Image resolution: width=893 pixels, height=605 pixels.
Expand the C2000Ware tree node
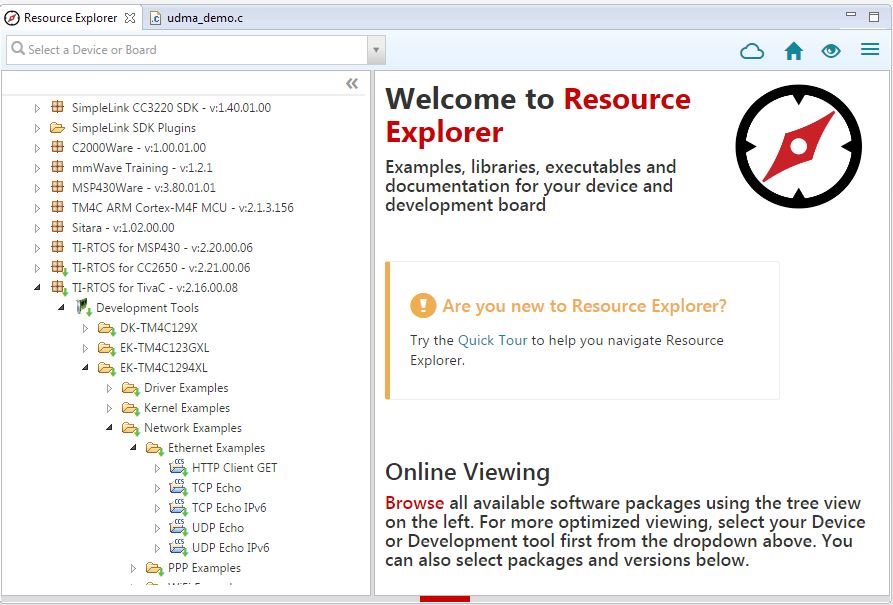tap(37, 148)
